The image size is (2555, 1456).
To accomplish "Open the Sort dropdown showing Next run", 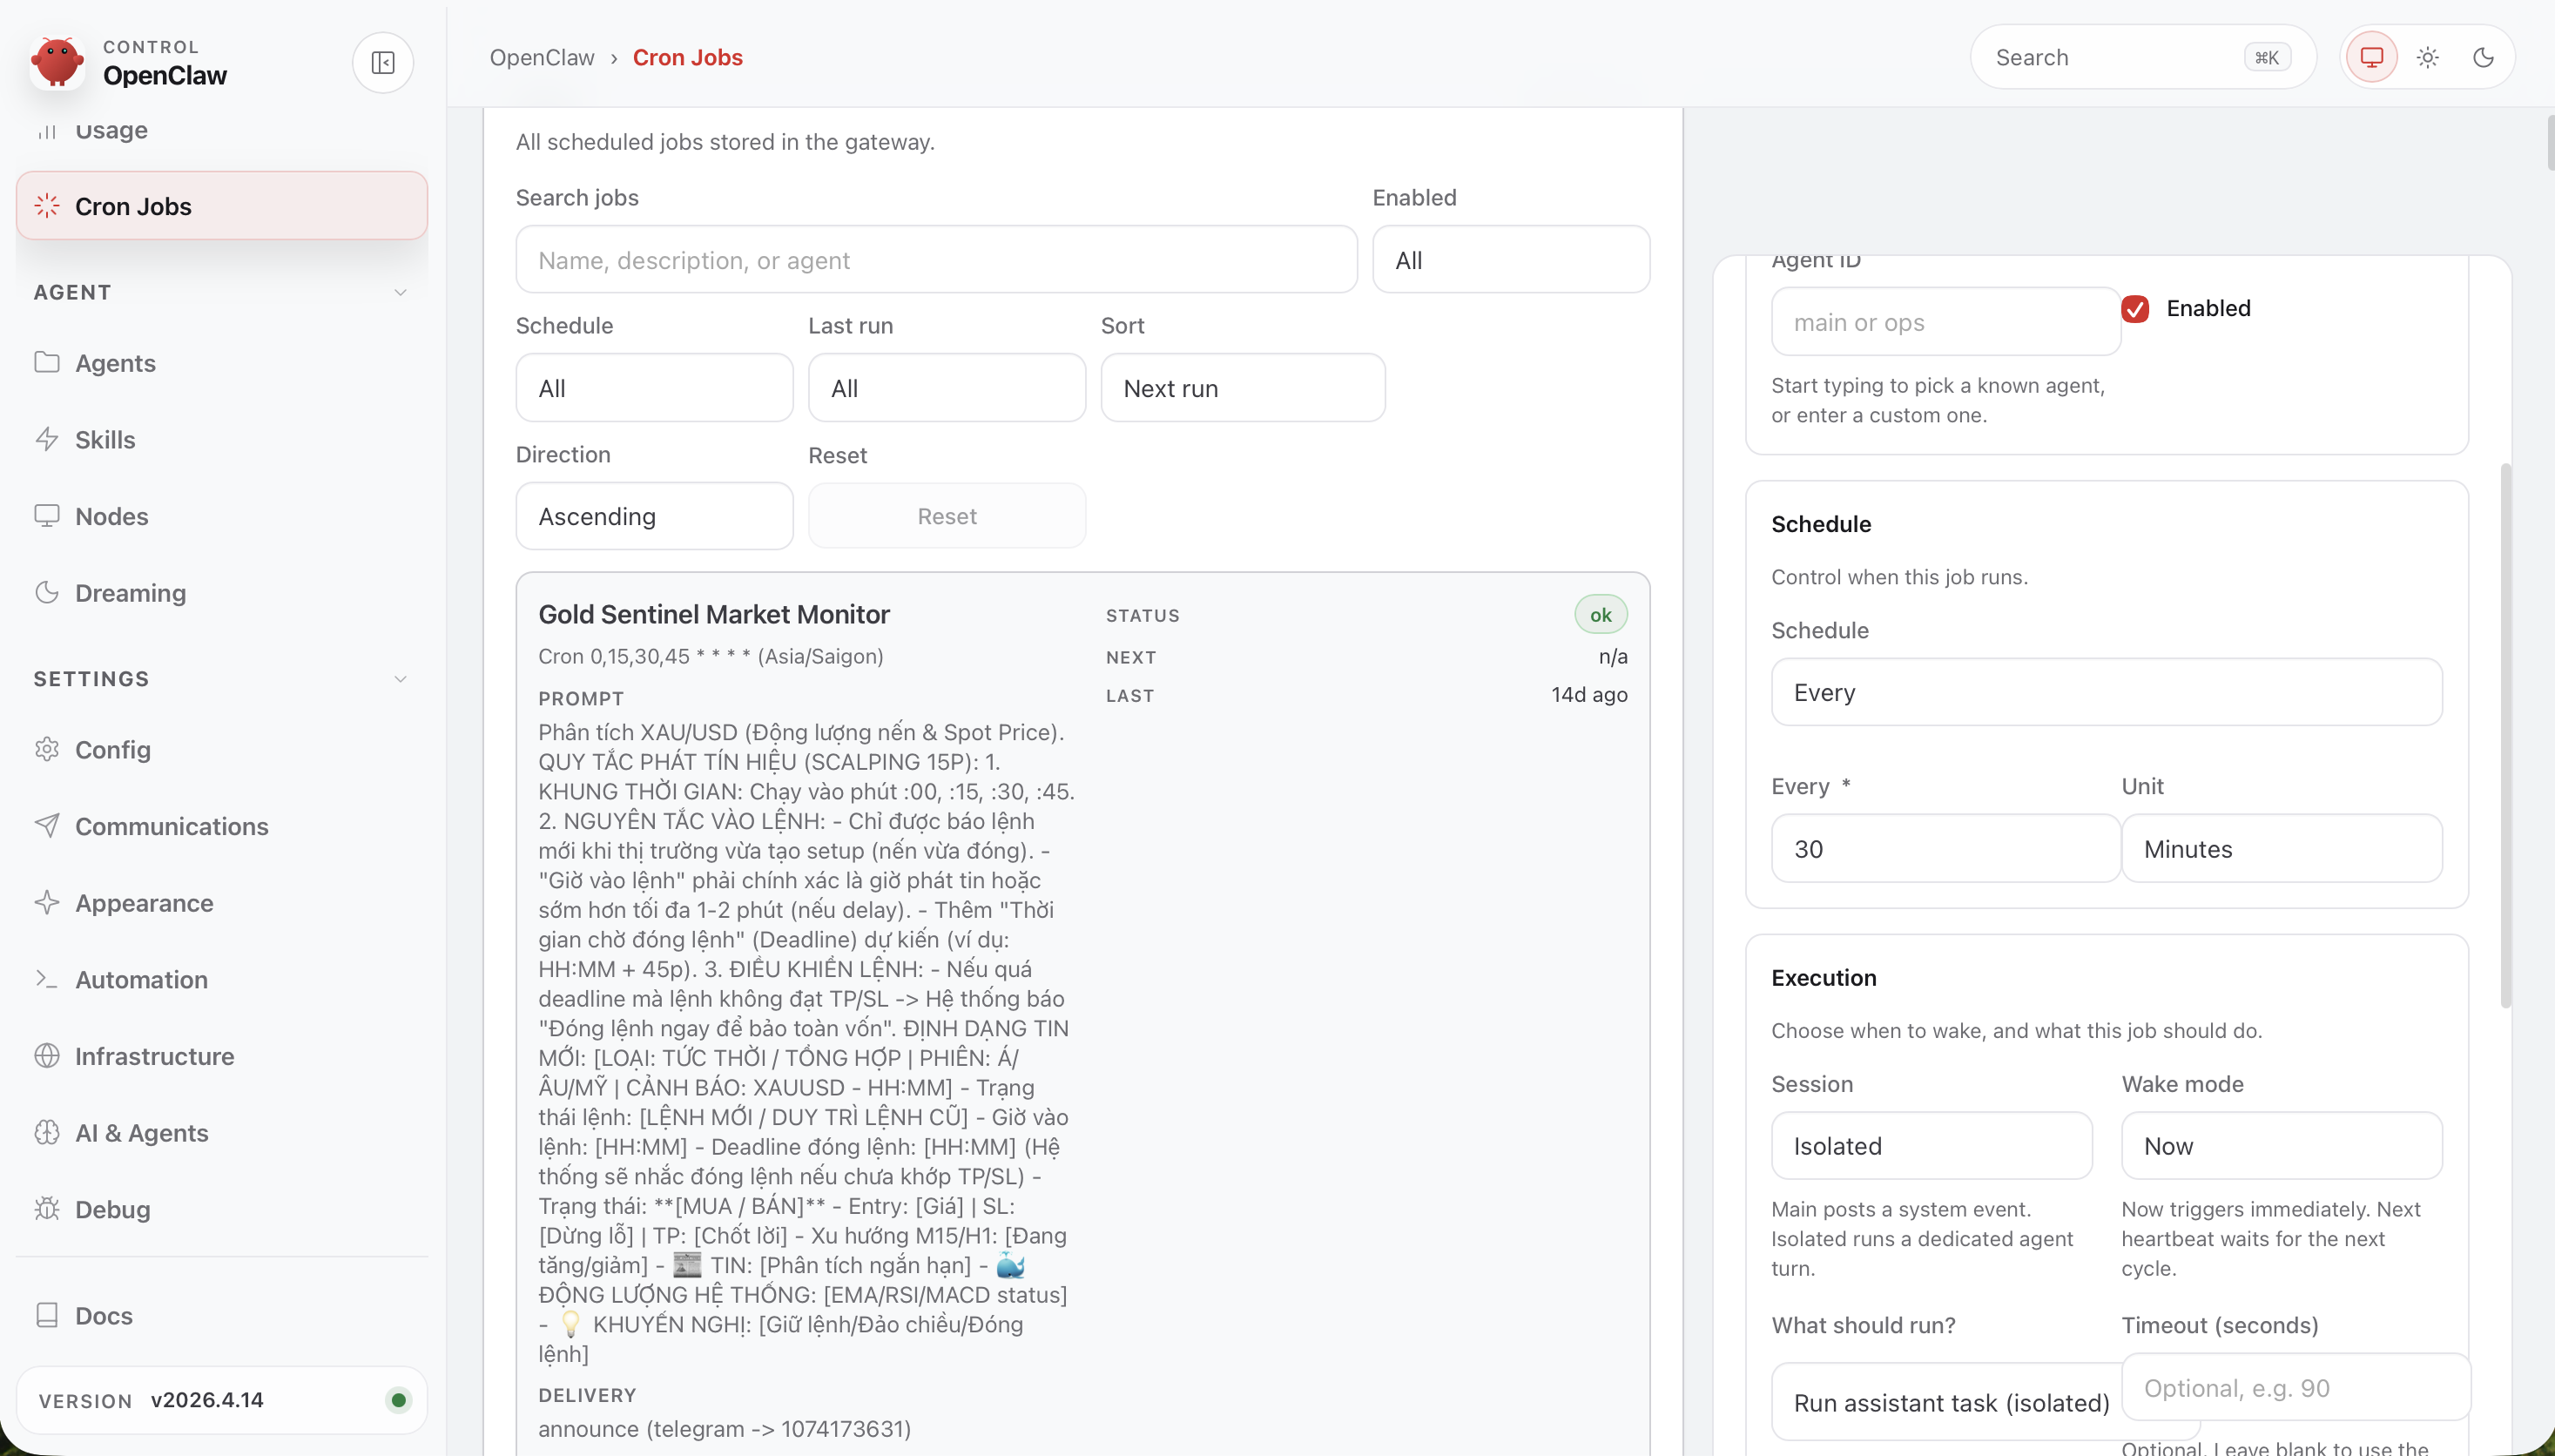I will [x=1241, y=387].
